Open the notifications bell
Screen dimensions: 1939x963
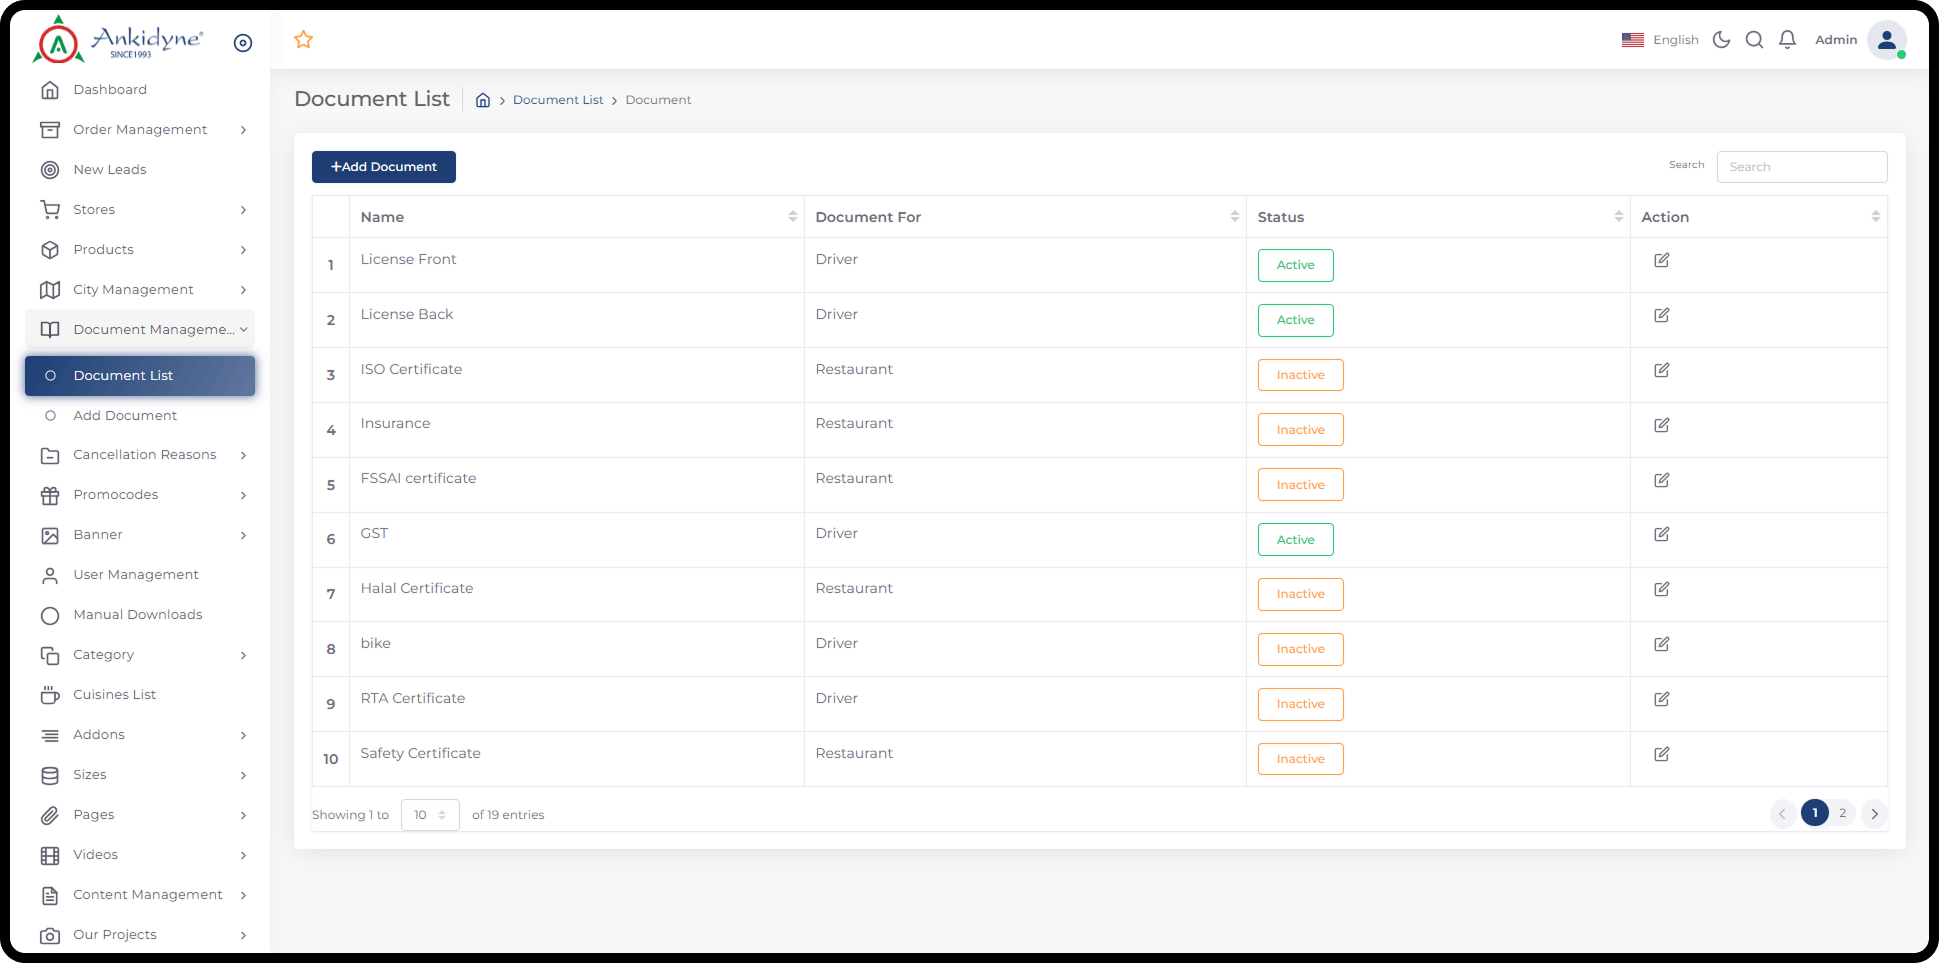pos(1787,40)
